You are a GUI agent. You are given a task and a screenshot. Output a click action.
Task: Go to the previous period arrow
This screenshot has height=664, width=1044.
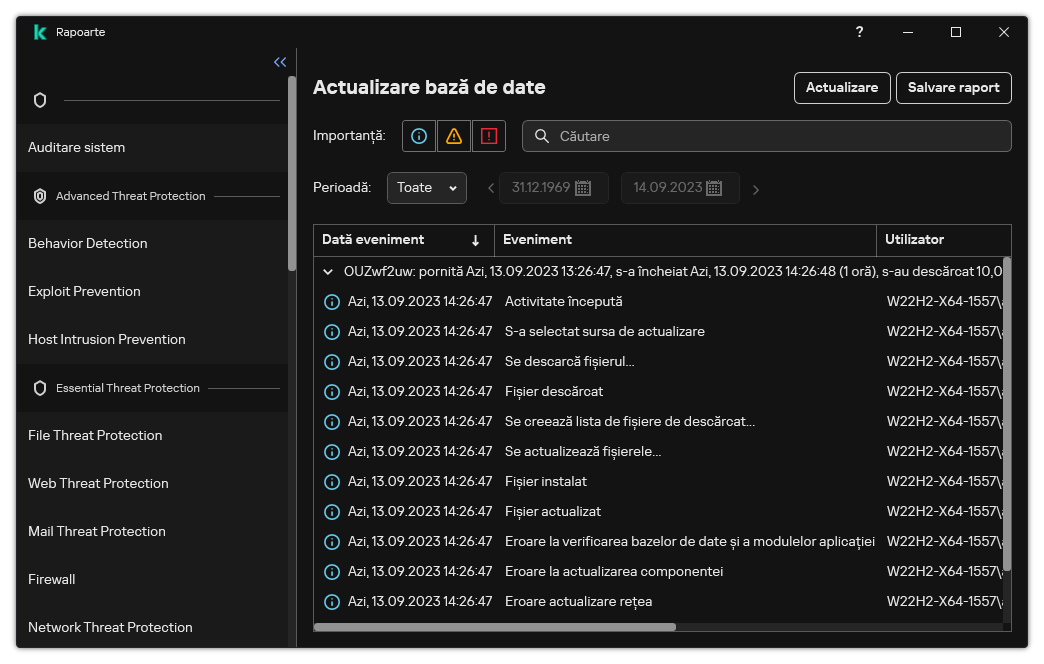point(491,189)
